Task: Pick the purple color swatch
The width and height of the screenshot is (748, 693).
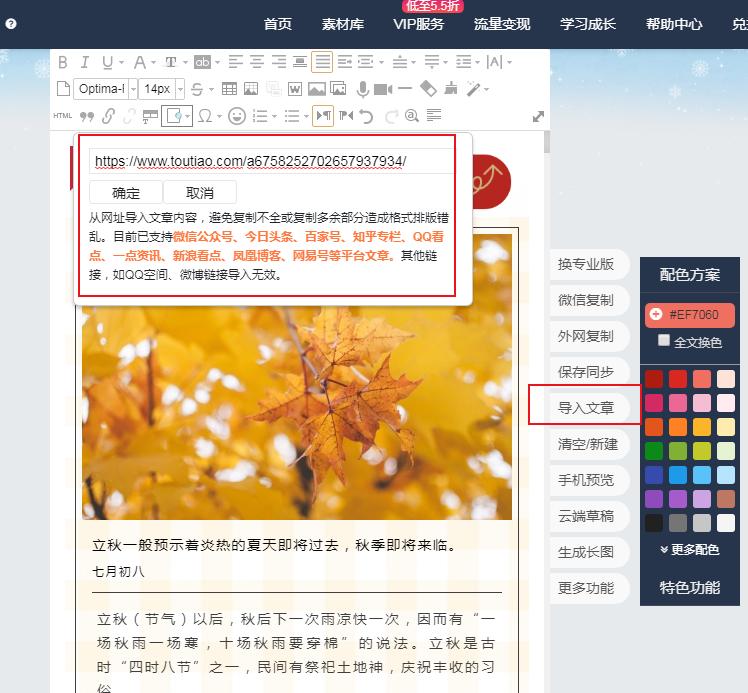Action: click(654, 499)
